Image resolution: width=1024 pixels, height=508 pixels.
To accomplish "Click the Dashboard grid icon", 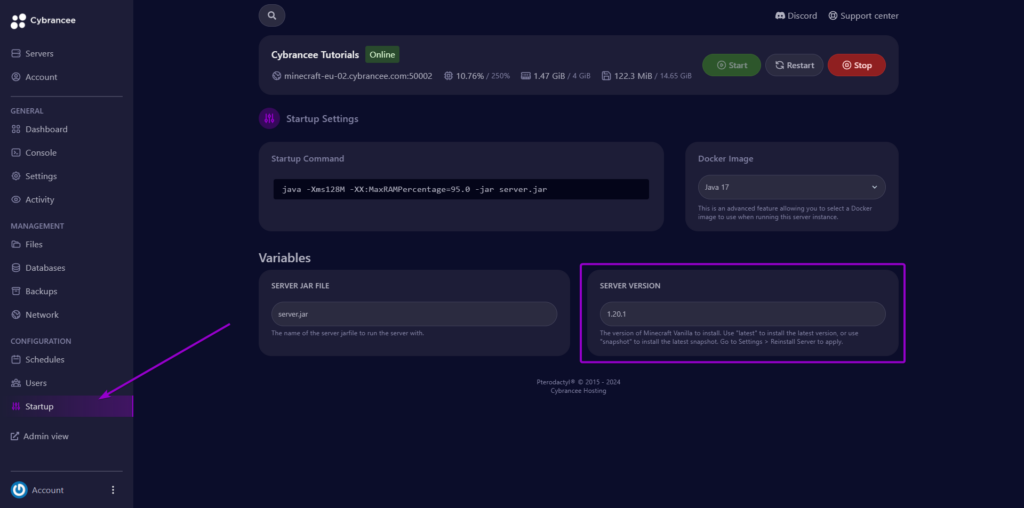I will pyautogui.click(x=16, y=129).
